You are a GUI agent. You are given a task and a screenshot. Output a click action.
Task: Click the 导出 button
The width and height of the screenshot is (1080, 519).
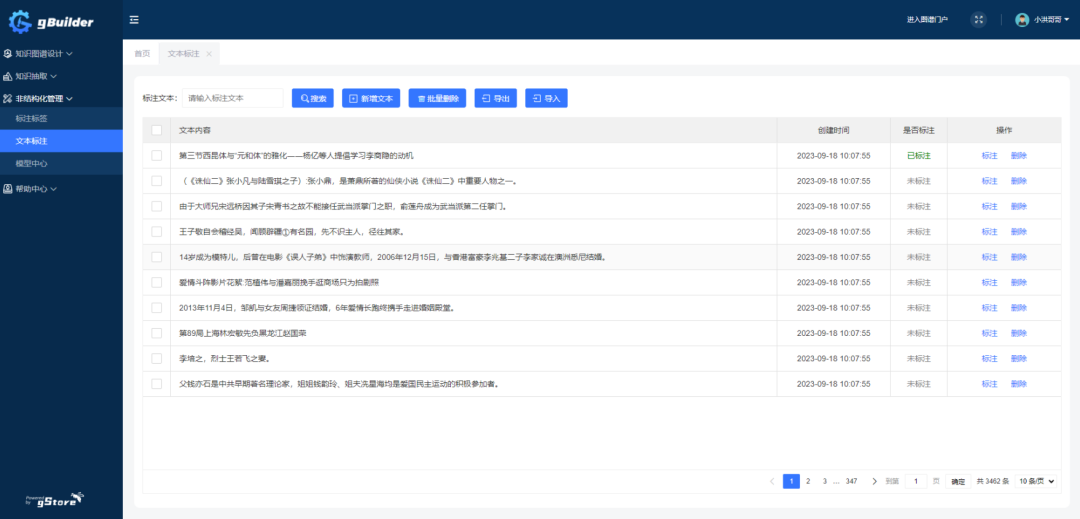click(496, 98)
